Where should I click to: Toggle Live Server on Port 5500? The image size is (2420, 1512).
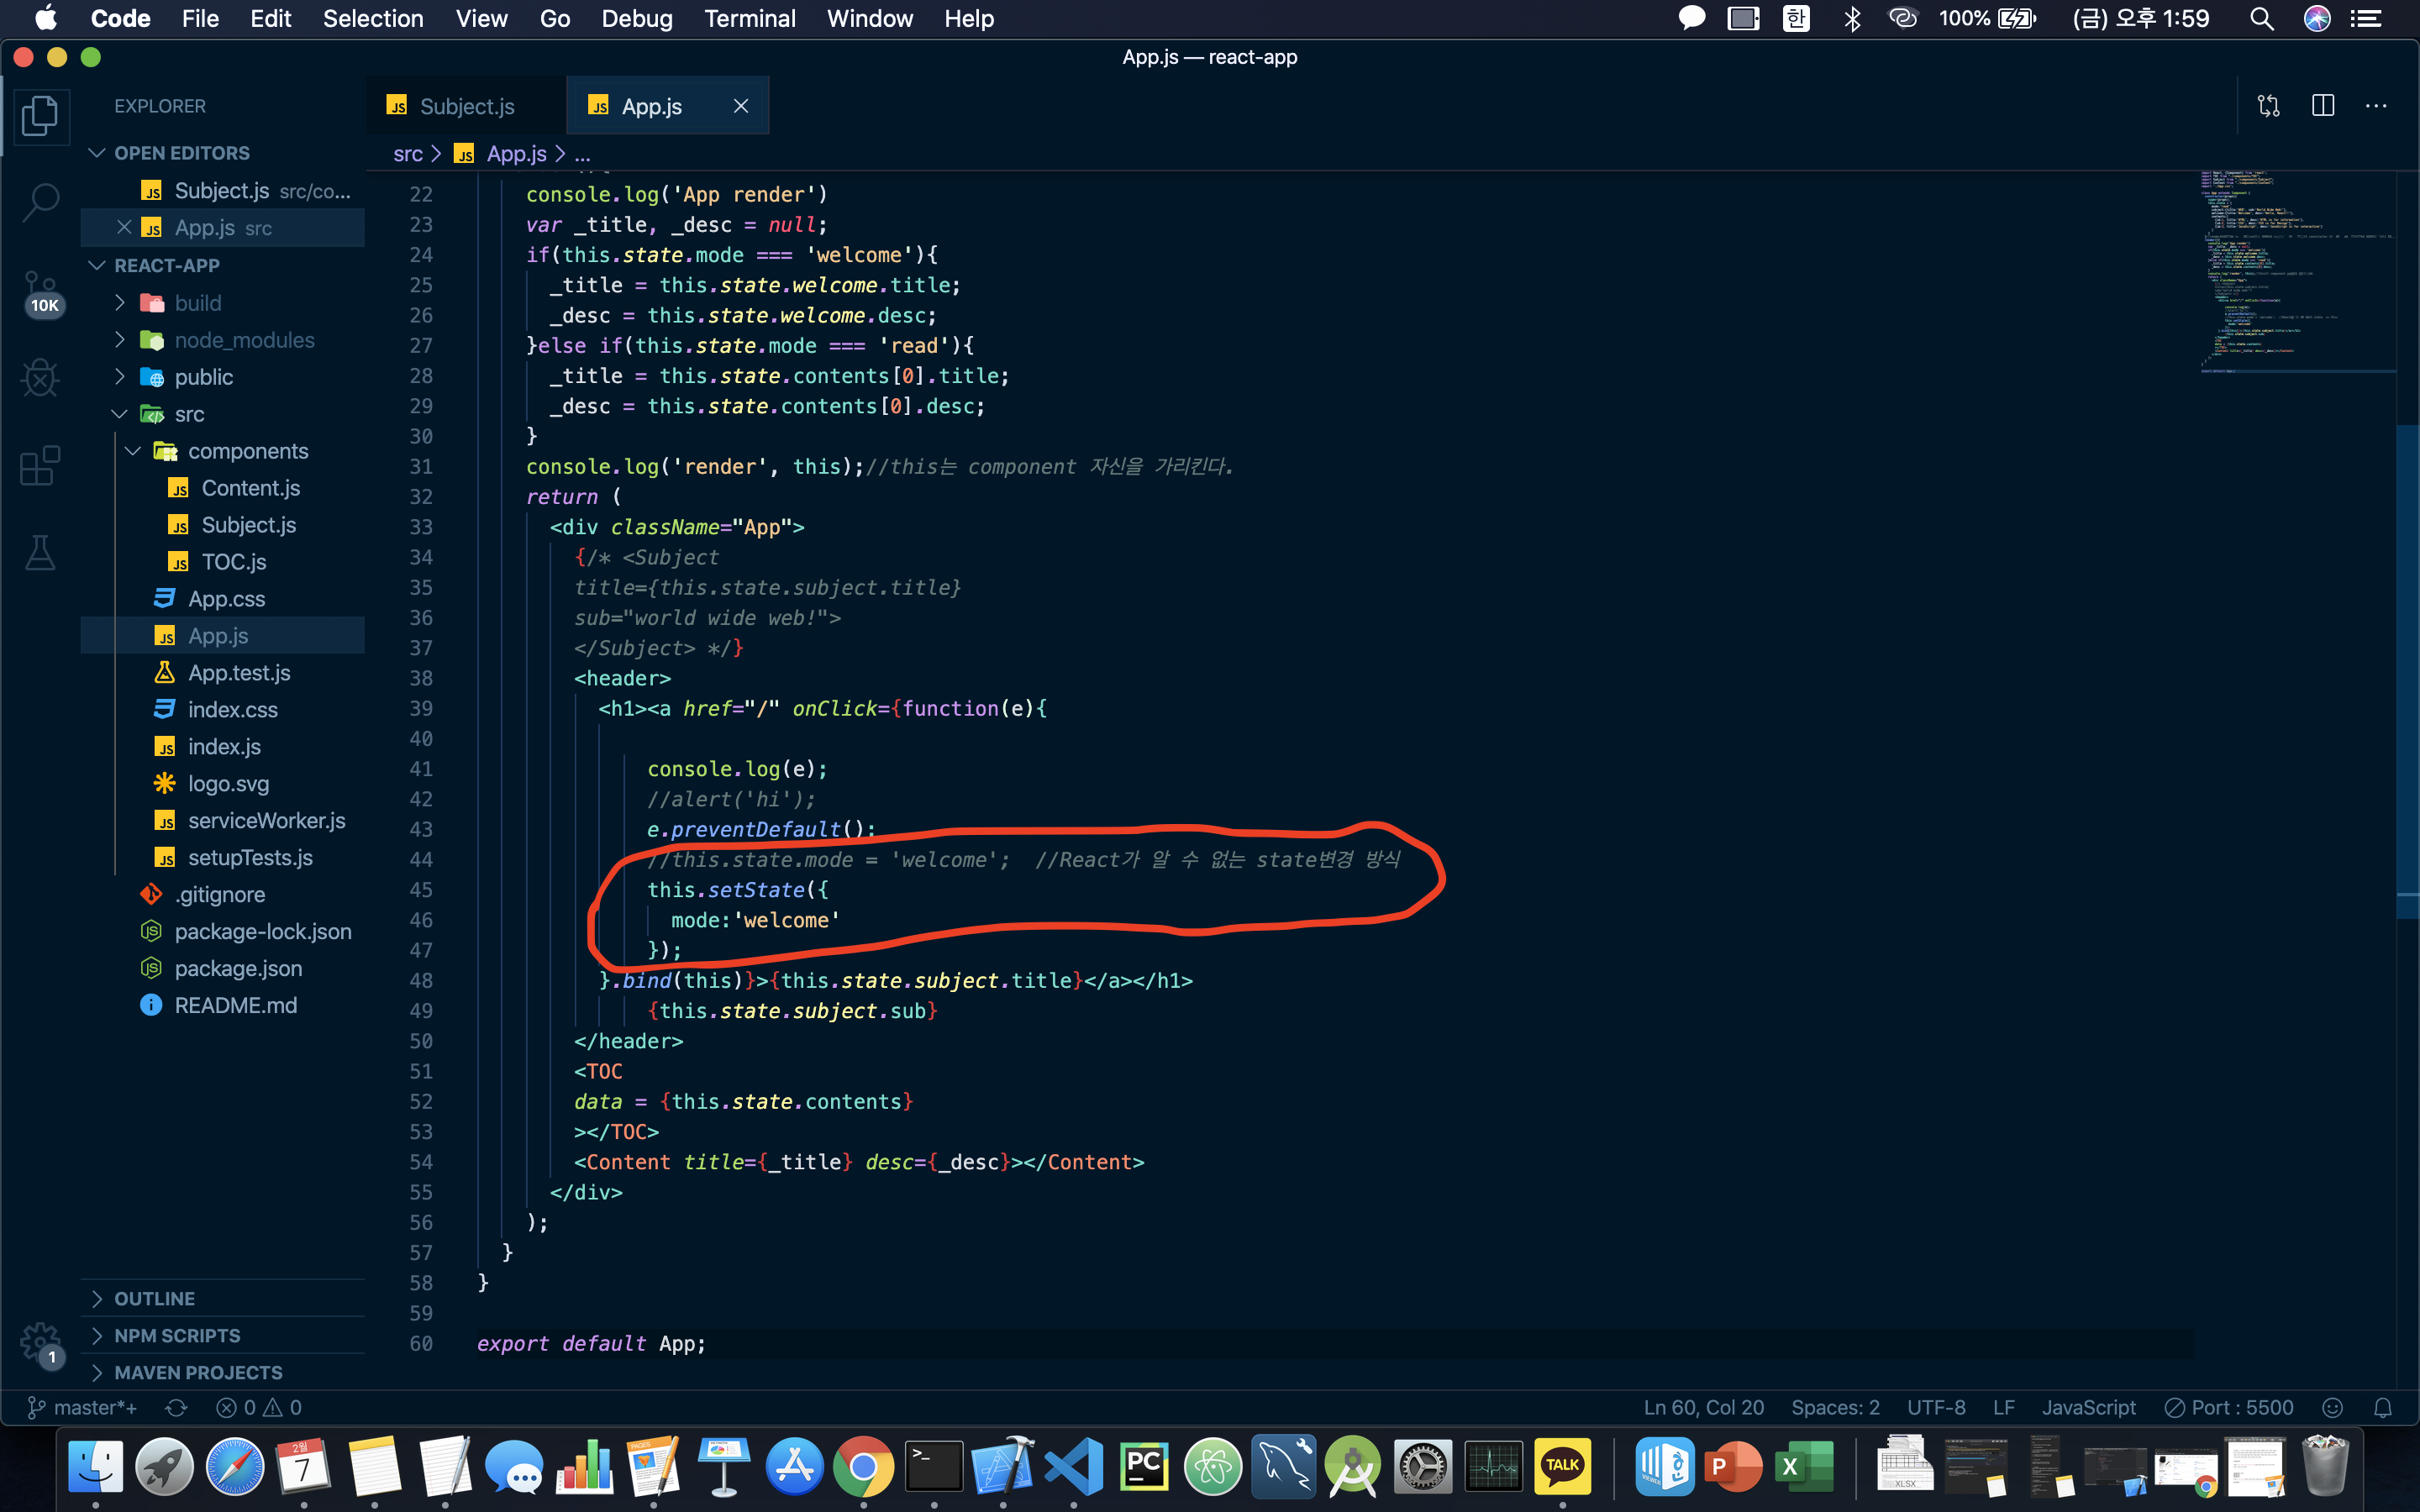[2229, 1407]
